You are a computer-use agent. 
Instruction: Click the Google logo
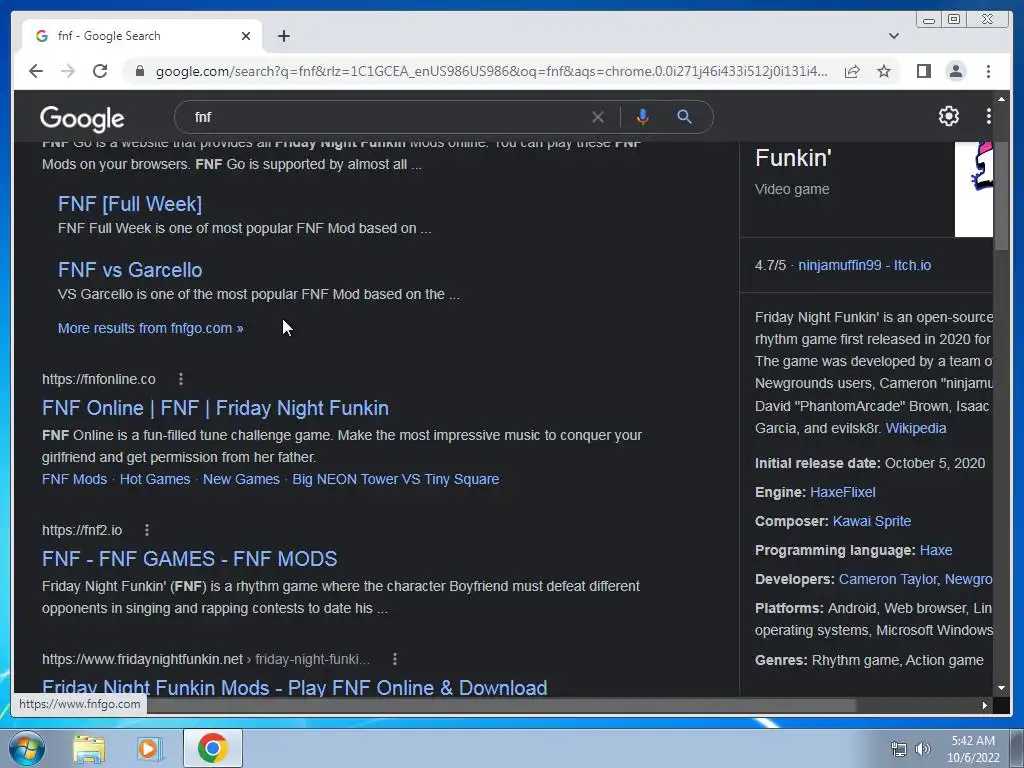pyautogui.click(x=82, y=118)
